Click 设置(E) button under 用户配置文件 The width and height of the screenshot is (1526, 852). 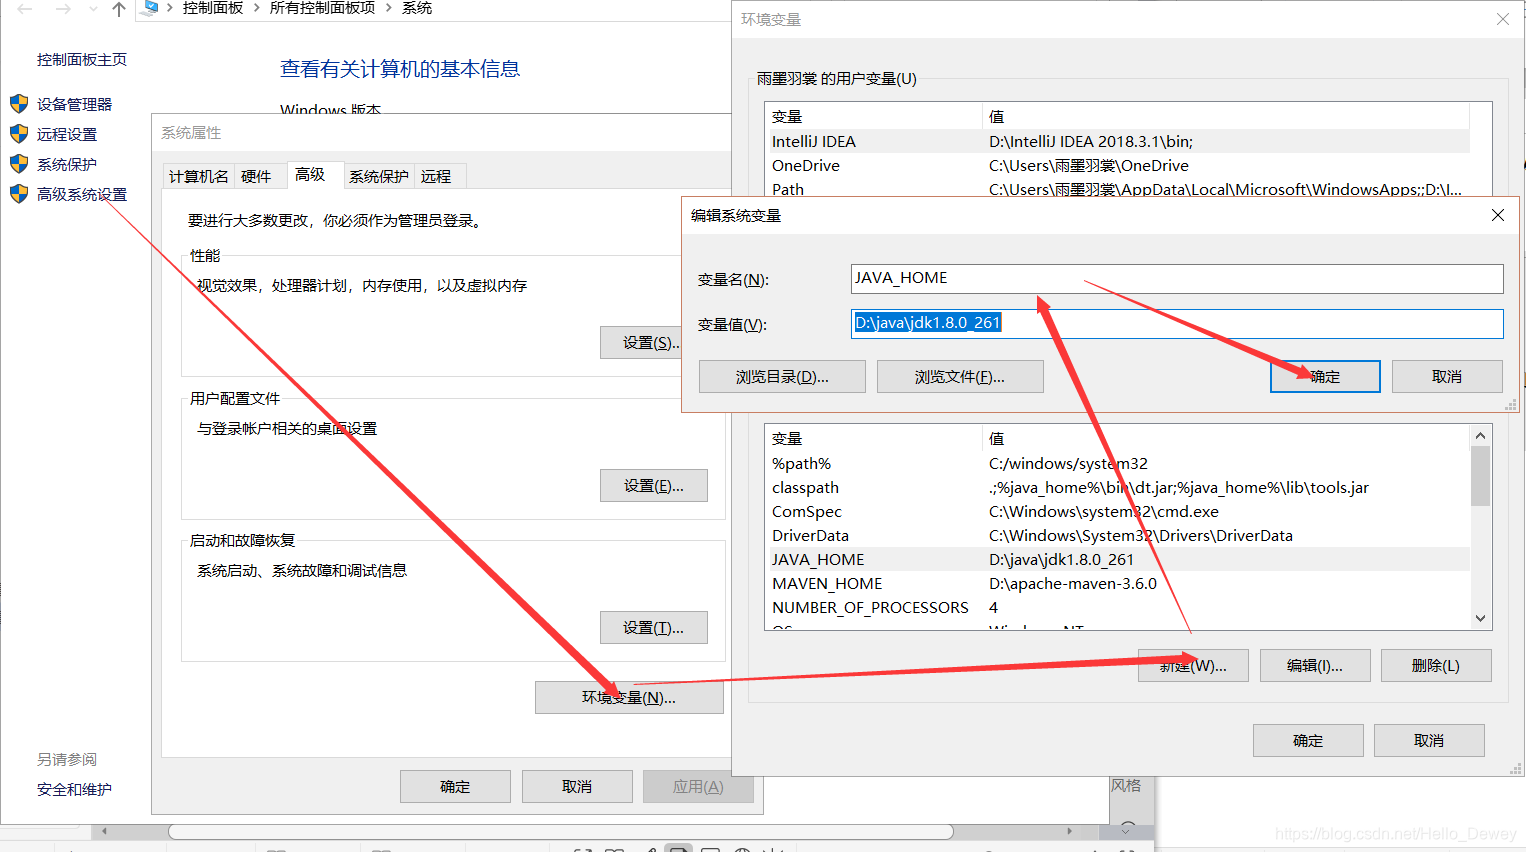click(653, 485)
